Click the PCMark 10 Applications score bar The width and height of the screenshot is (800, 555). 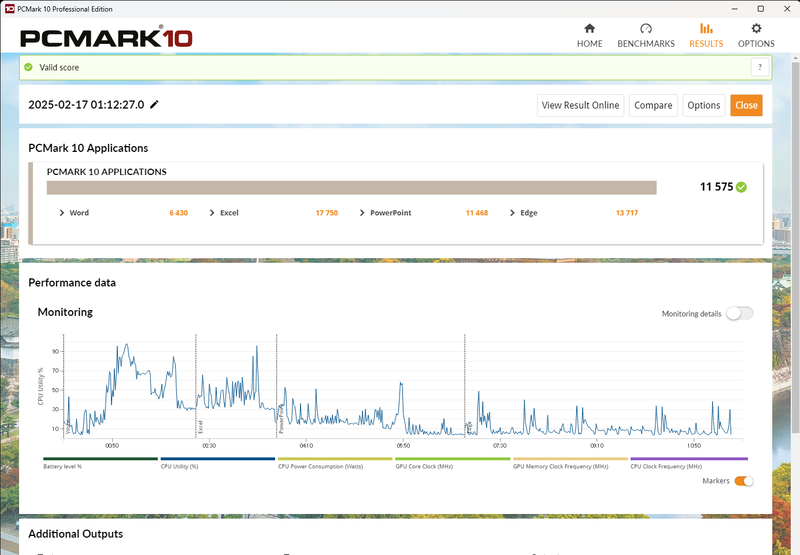352,188
